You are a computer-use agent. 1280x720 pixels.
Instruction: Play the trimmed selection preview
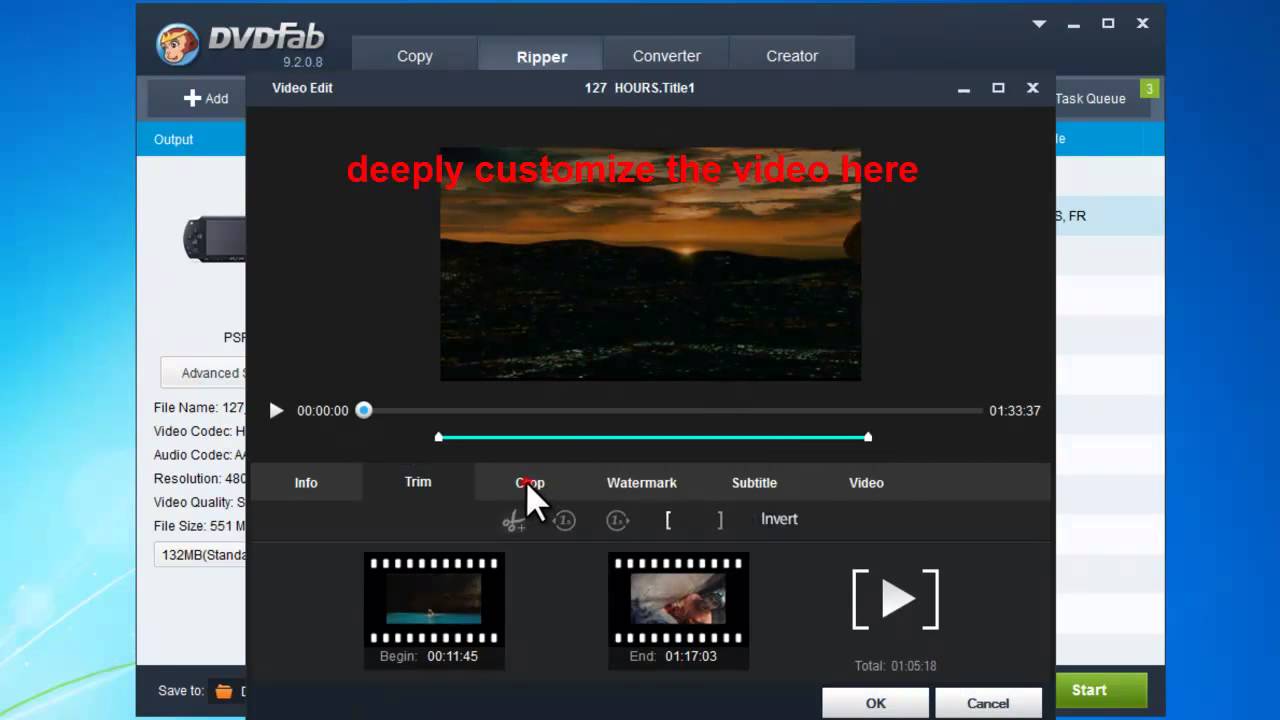pos(895,599)
